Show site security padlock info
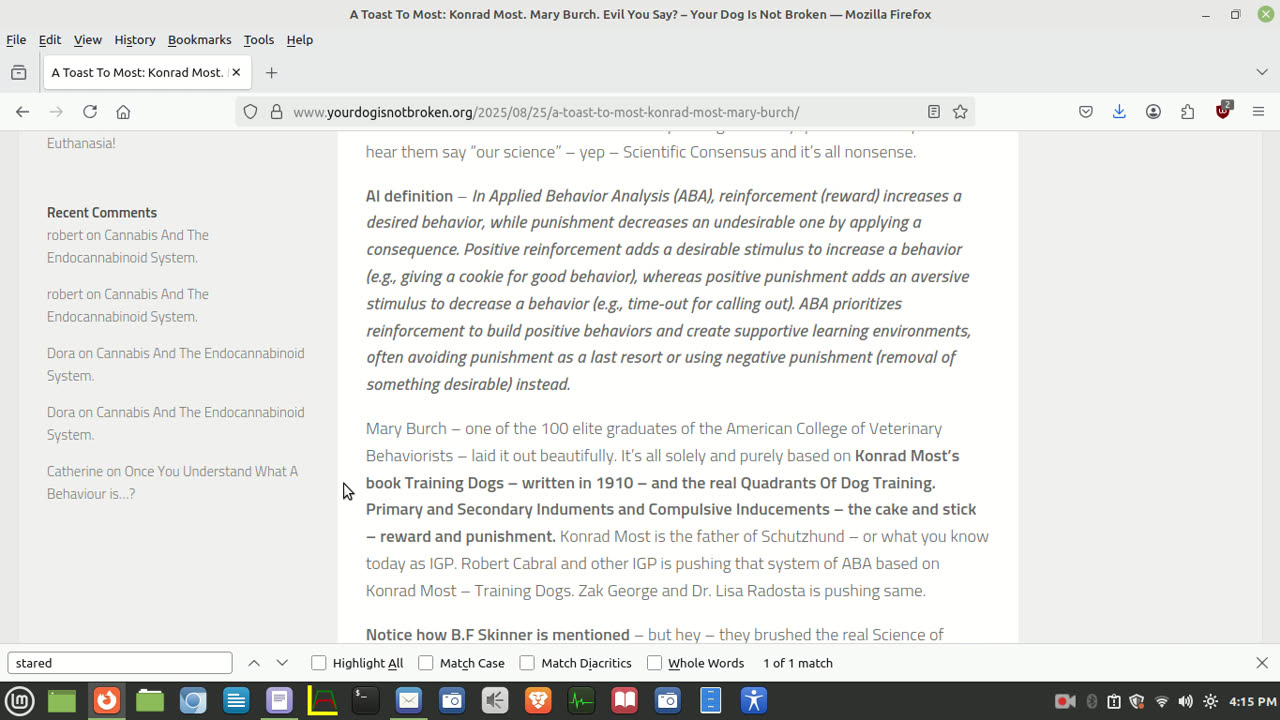Image resolution: width=1280 pixels, height=720 pixels. pyautogui.click(x=277, y=112)
